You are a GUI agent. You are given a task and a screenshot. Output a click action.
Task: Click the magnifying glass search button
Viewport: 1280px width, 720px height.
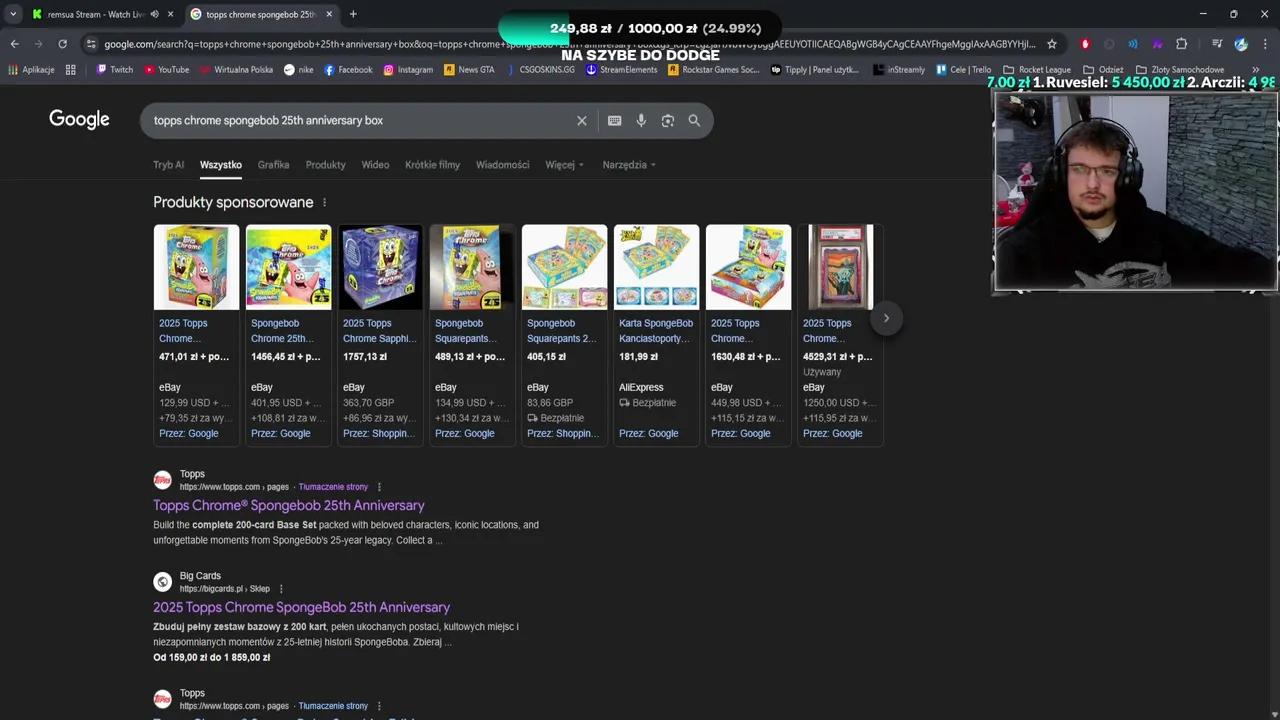click(694, 120)
